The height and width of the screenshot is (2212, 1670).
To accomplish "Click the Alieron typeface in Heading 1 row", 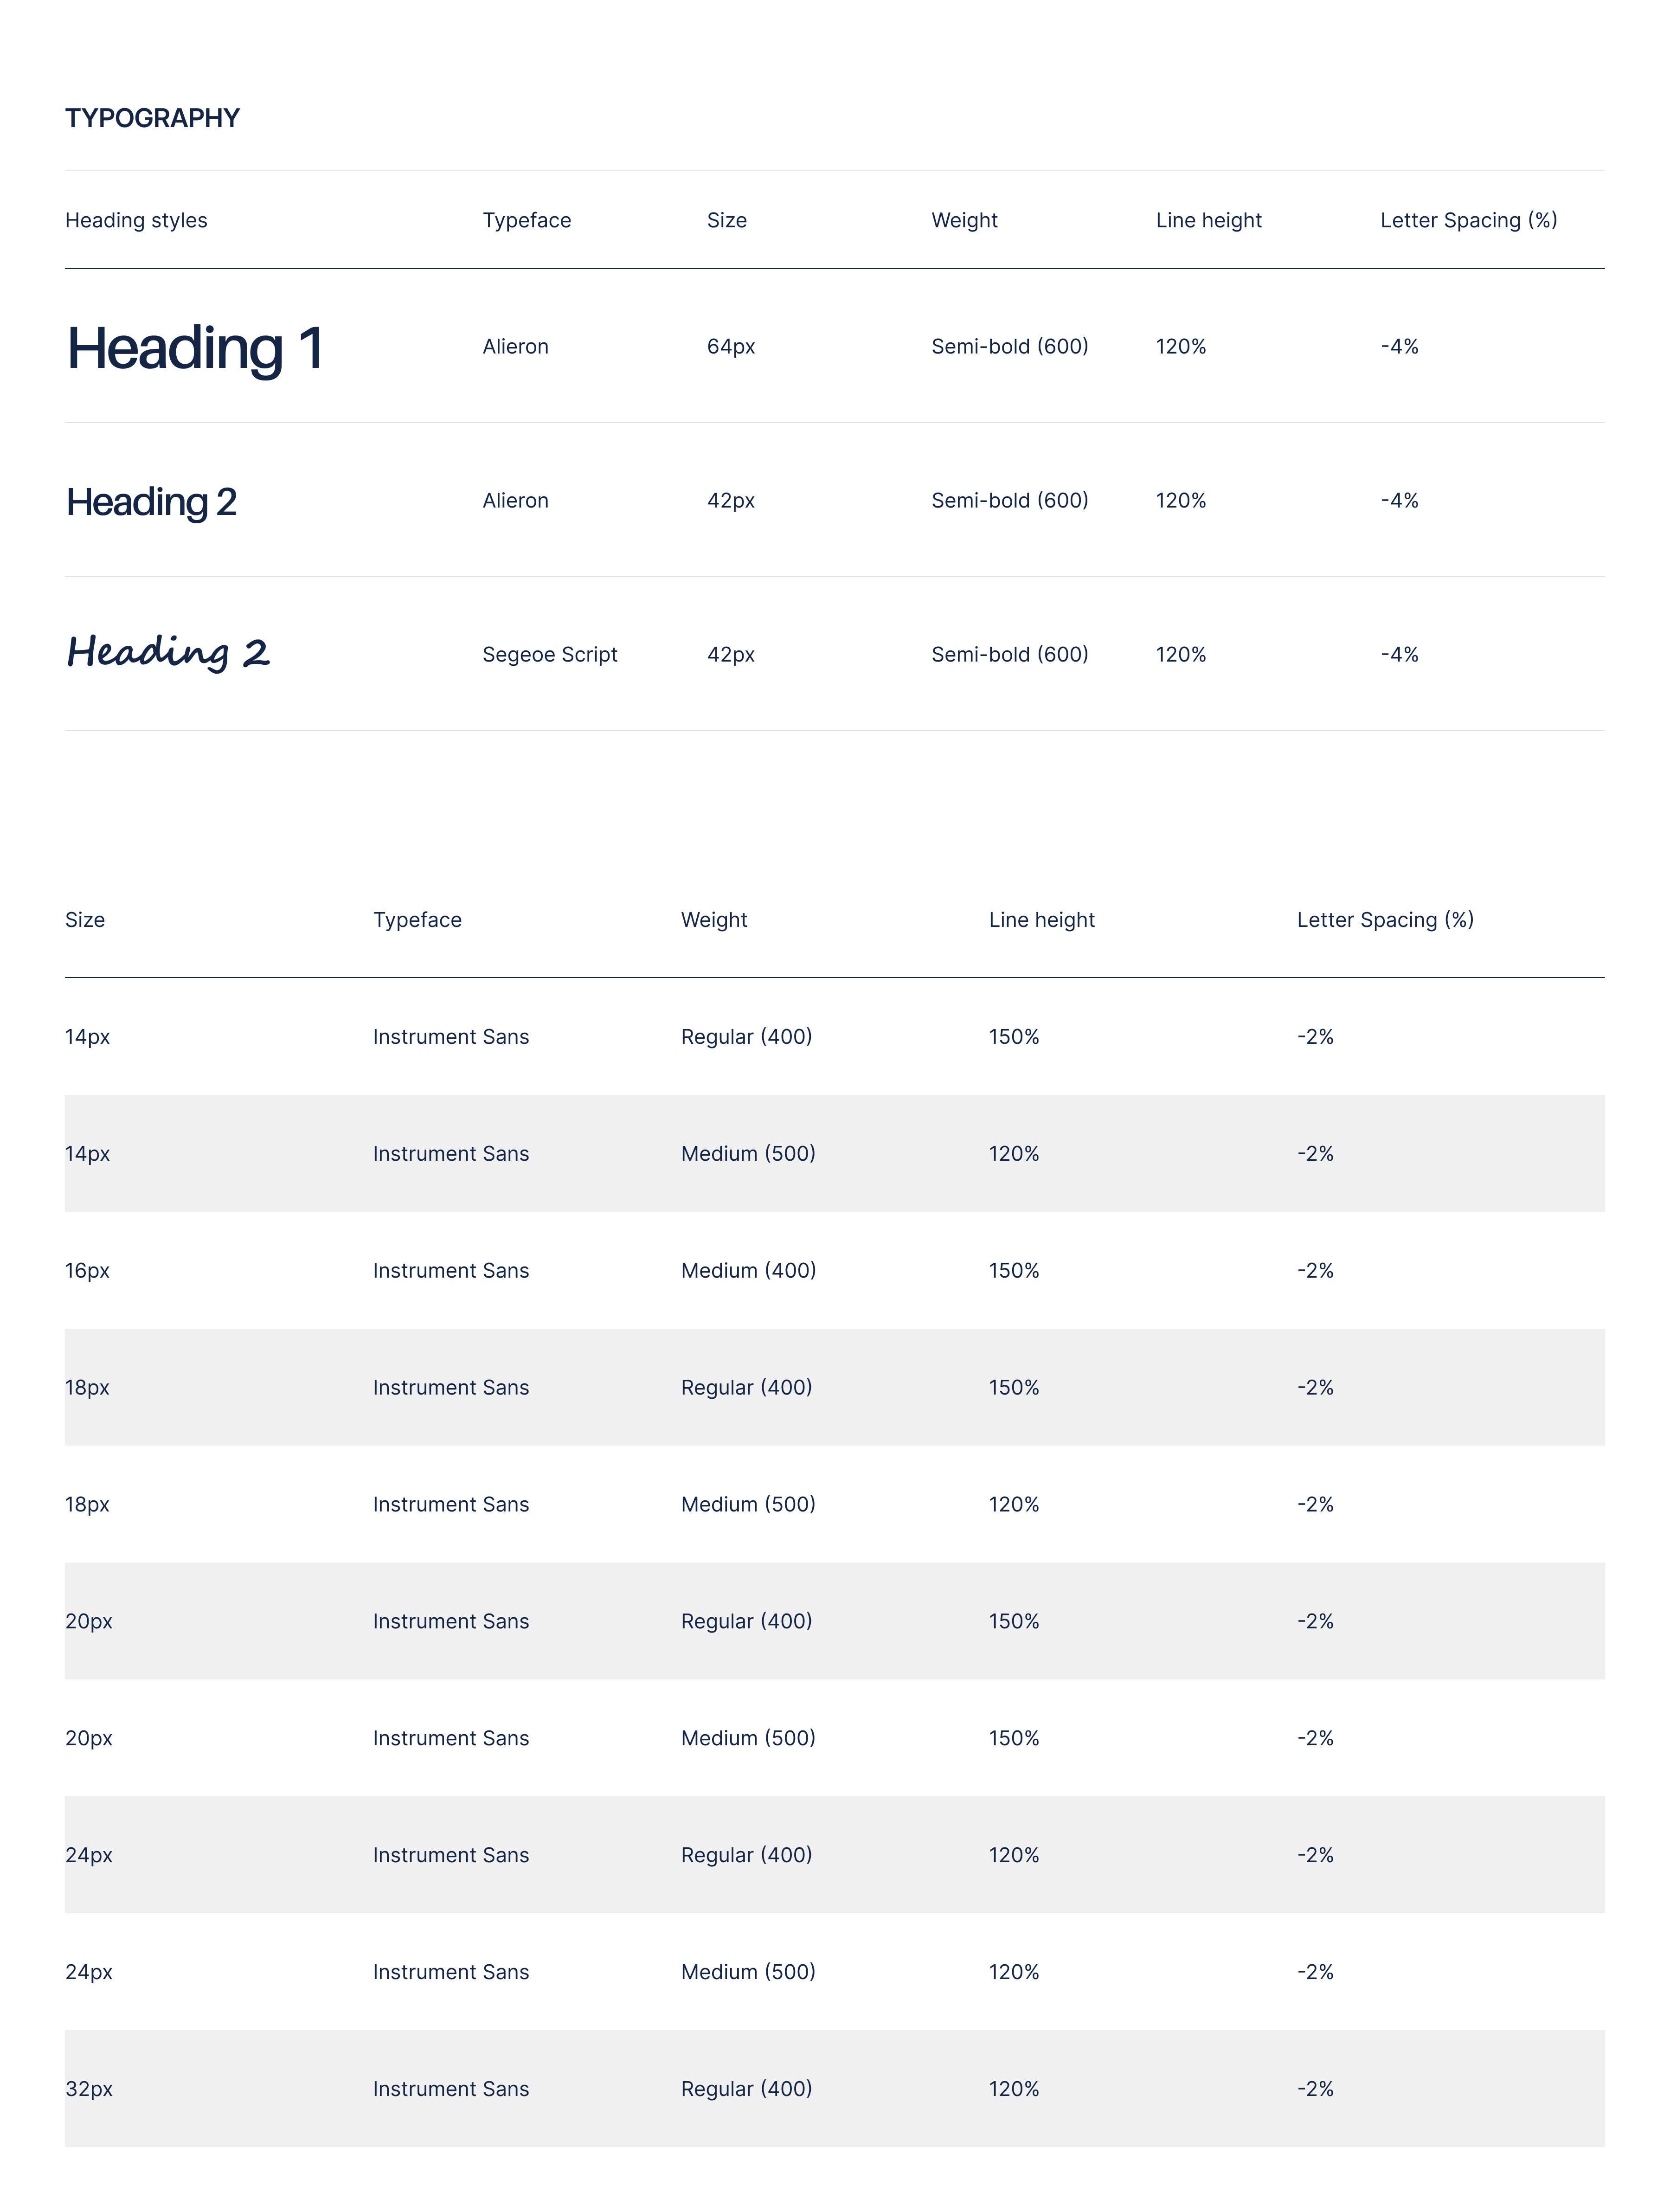I will pyautogui.click(x=515, y=346).
